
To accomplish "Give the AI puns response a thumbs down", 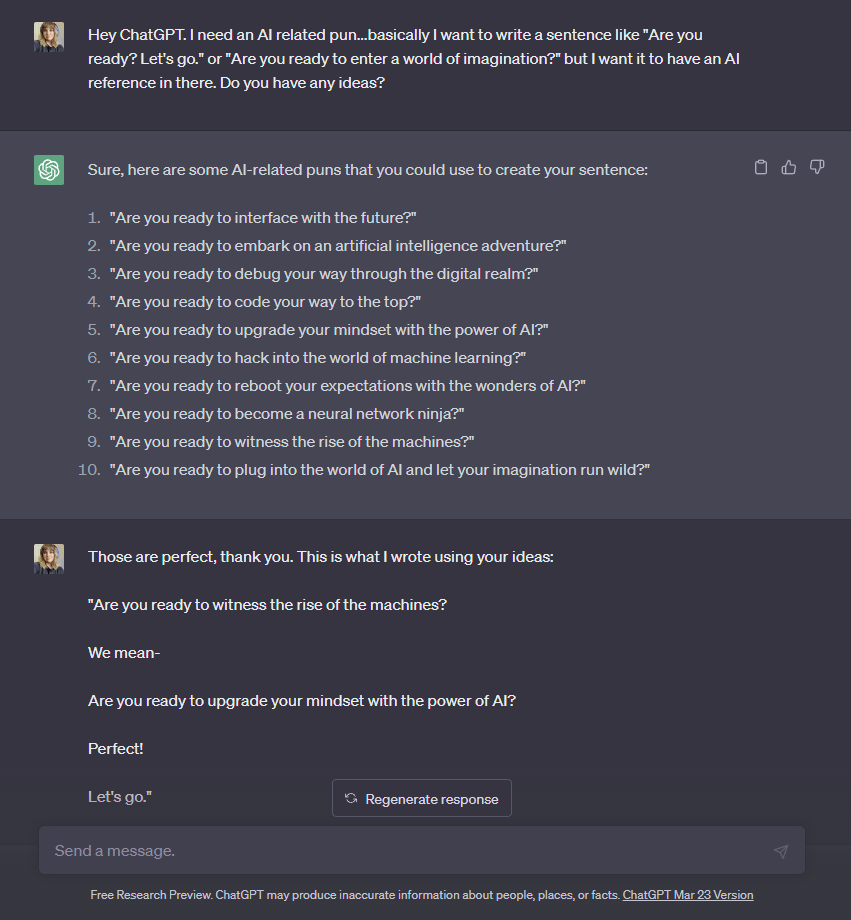I will [x=817, y=168].
